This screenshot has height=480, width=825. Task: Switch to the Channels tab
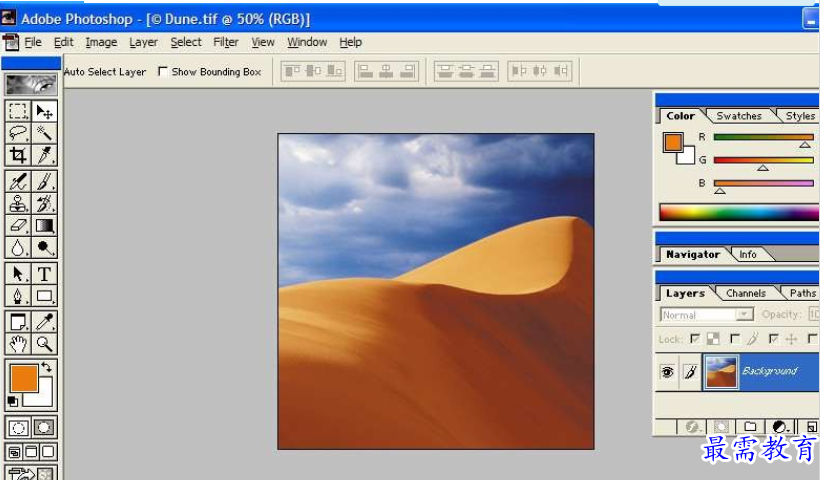pyautogui.click(x=746, y=293)
